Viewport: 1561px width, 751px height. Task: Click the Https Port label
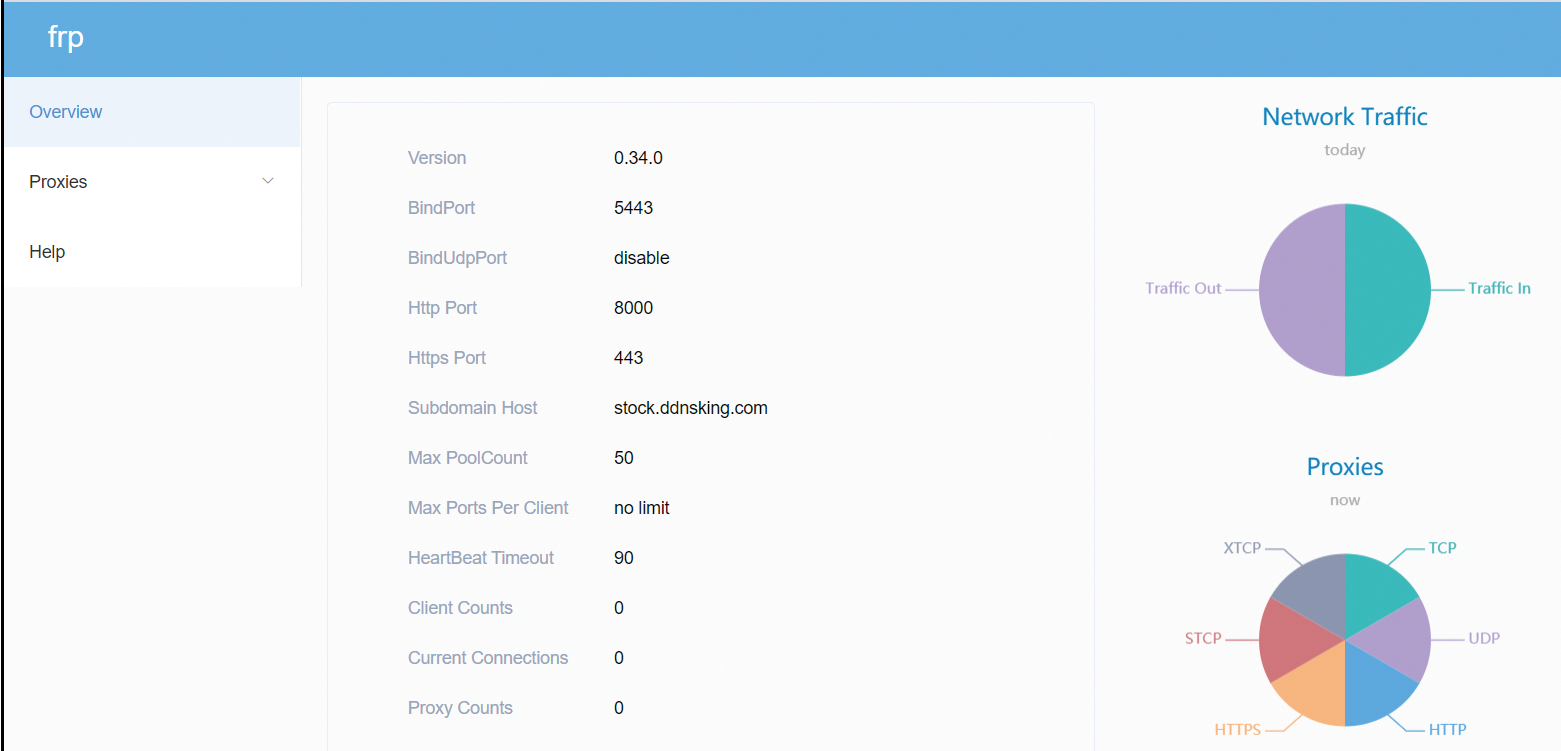point(447,358)
